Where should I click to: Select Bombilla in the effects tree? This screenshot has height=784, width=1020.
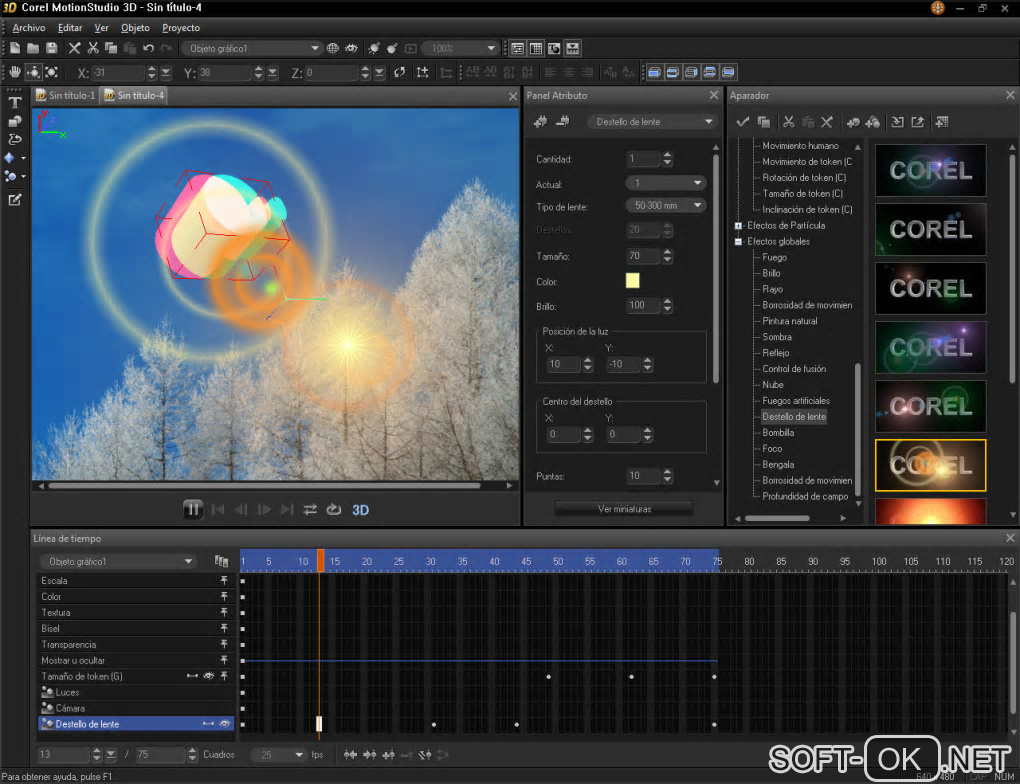pos(778,433)
